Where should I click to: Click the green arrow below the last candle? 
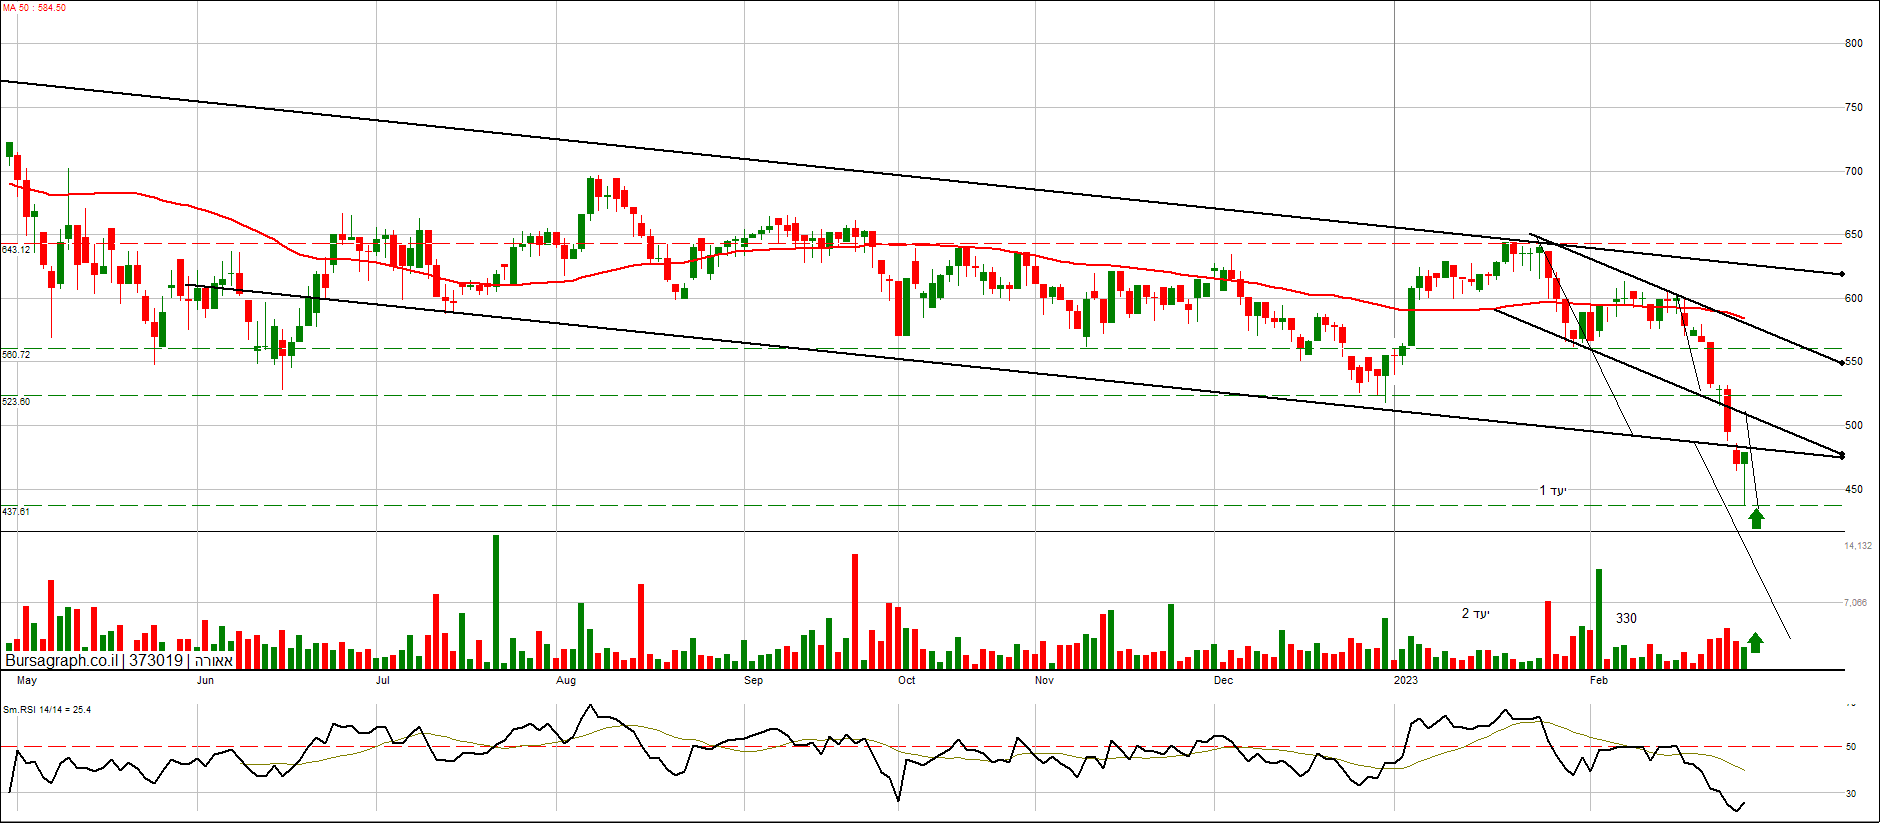[x=1756, y=518]
